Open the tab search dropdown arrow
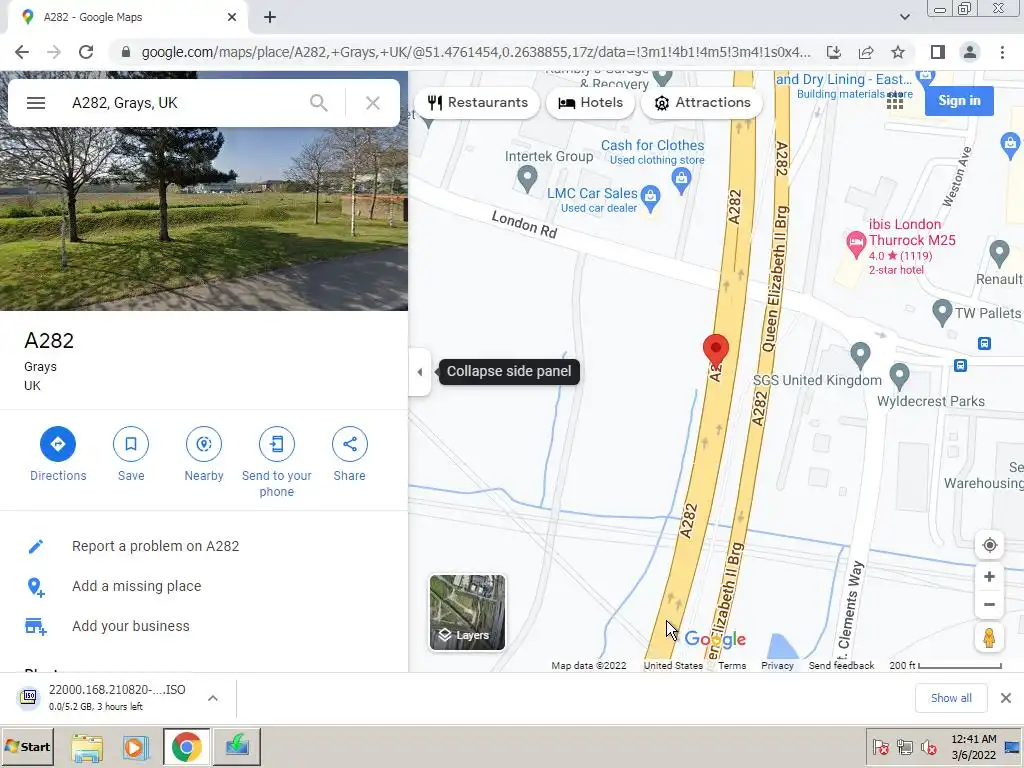1024x768 pixels. coord(904,18)
